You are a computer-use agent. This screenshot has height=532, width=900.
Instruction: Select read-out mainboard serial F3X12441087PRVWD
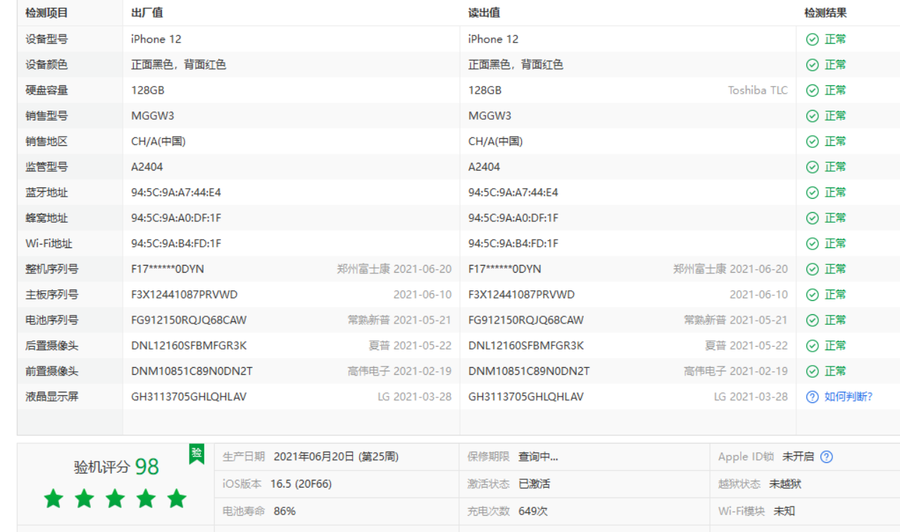[x=521, y=294]
